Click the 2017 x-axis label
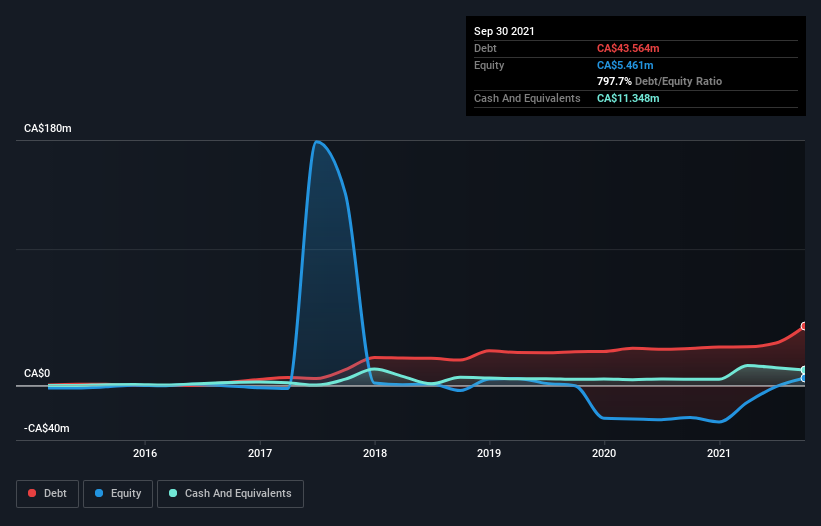Image resolution: width=821 pixels, height=526 pixels. [260, 453]
